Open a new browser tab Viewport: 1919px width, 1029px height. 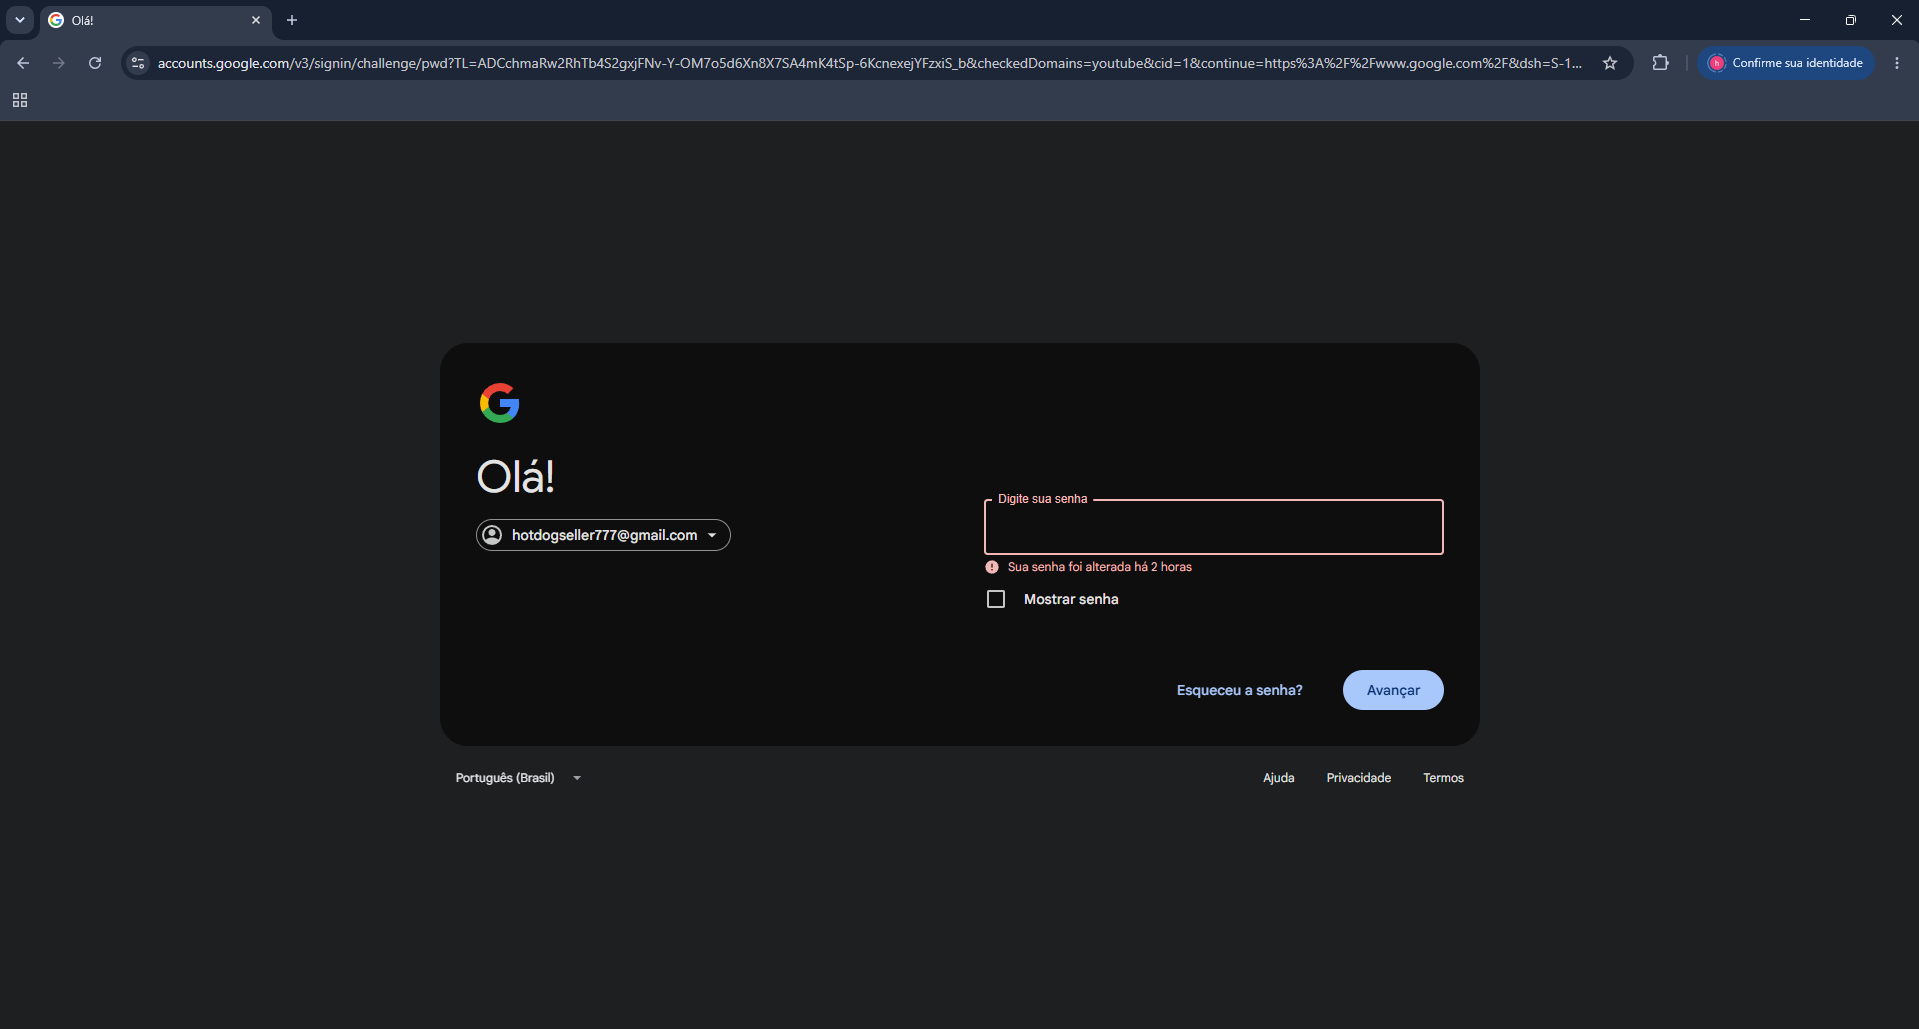pos(292,20)
